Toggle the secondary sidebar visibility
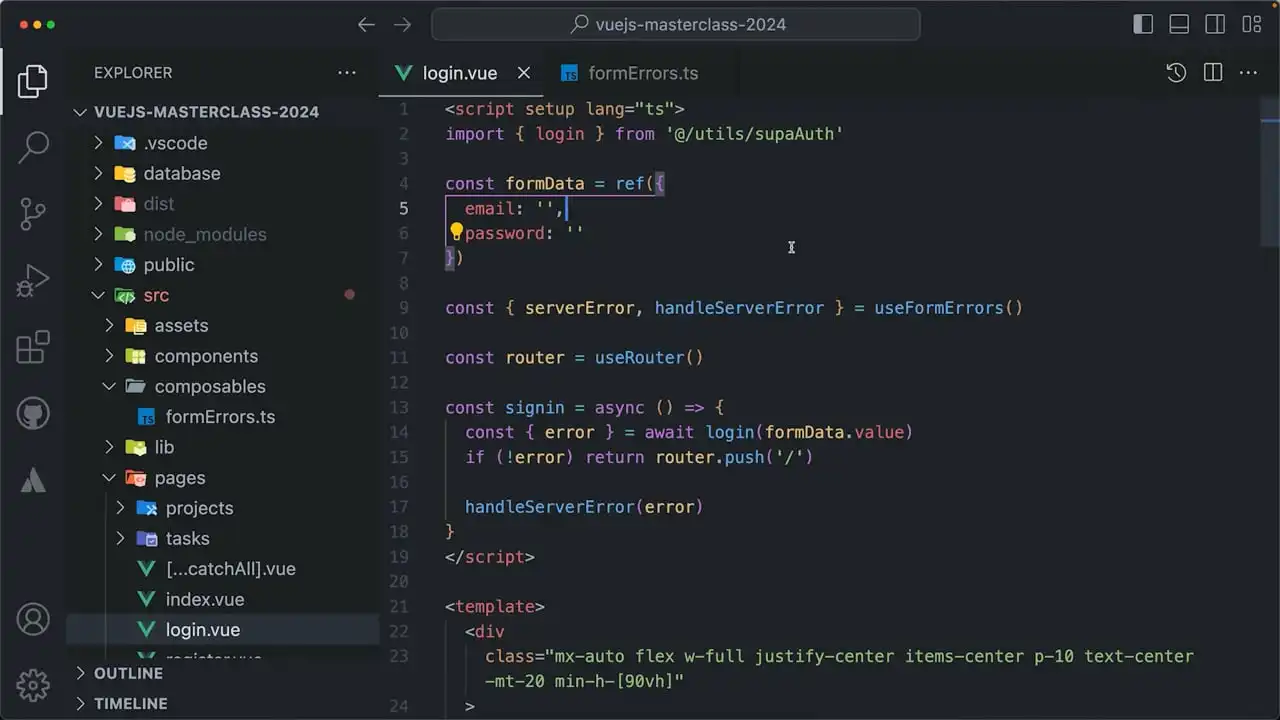Image resolution: width=1280 pixels, height=720 pixels. 1215,25
